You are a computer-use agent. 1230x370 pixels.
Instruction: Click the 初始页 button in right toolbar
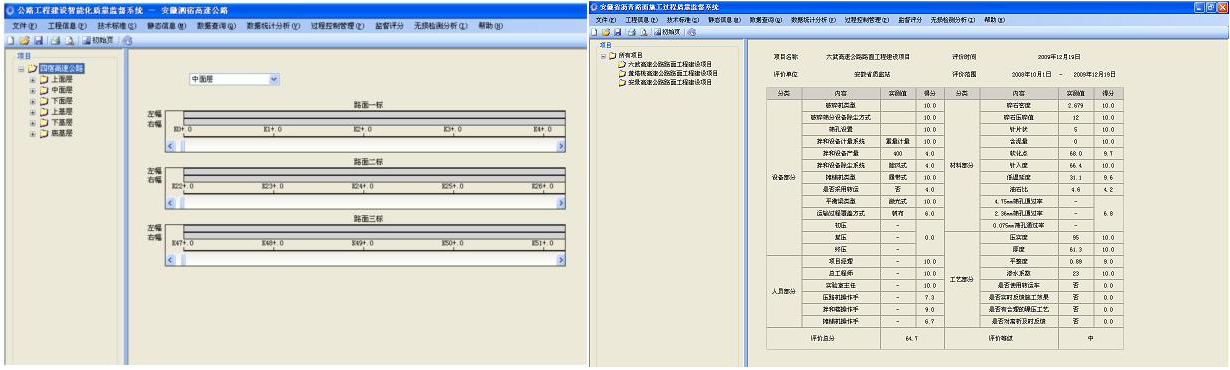pyautogui.click(x=668, y=32)
